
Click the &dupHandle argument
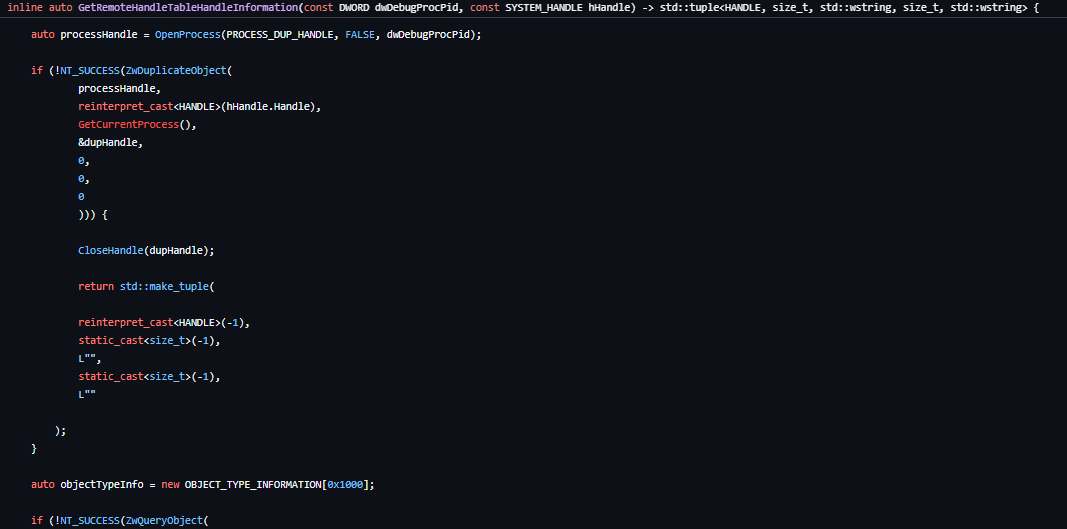tap(110, 143)
